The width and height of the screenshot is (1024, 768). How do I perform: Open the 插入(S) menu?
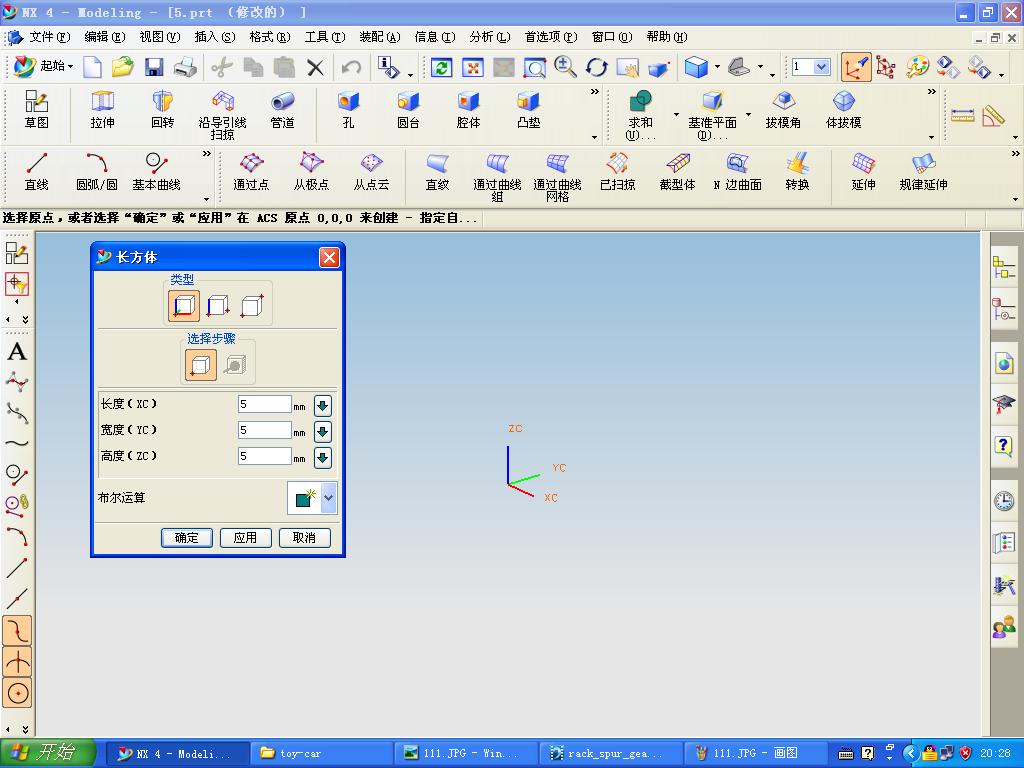pos(215,37)
